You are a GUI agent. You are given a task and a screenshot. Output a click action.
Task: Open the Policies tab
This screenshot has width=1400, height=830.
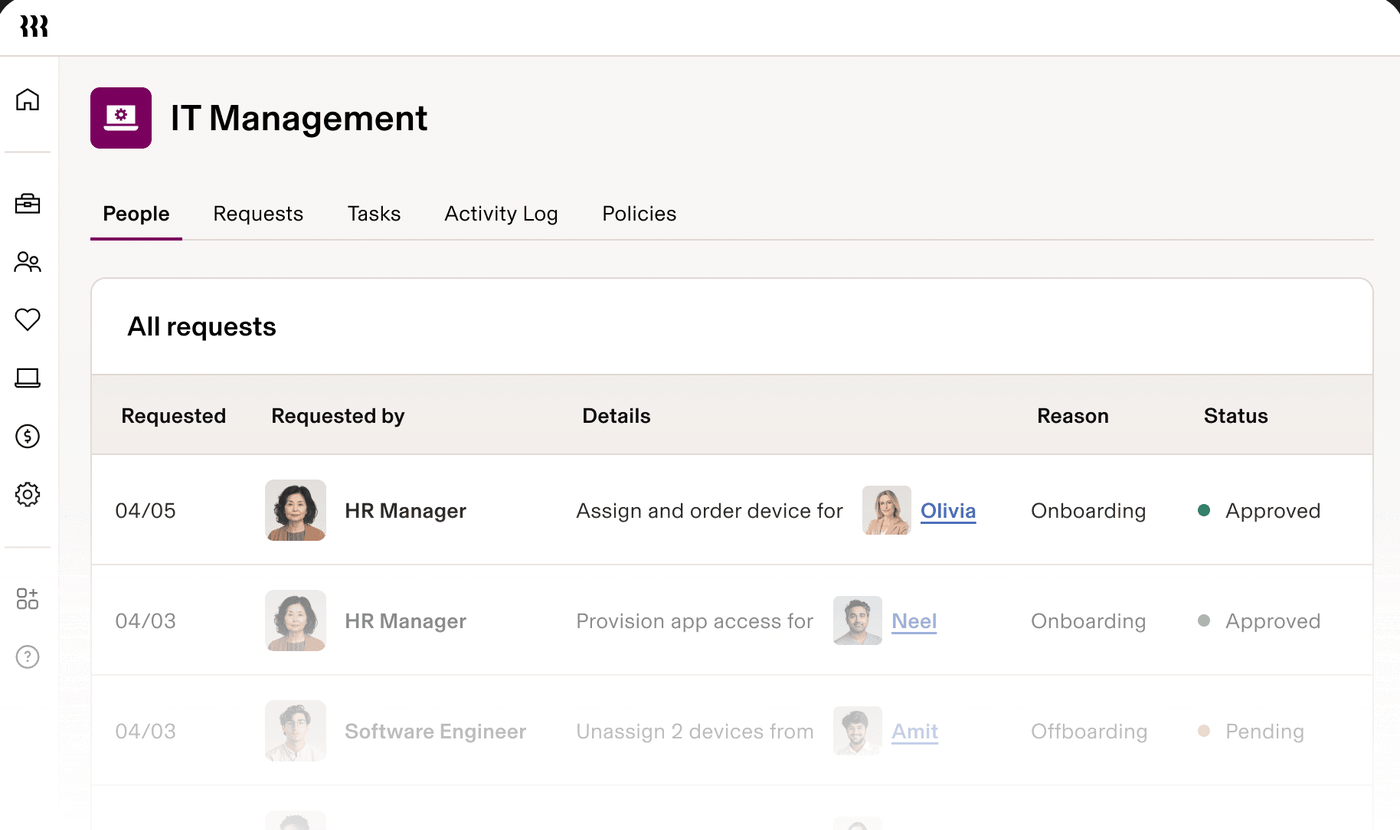pos(639,214)
